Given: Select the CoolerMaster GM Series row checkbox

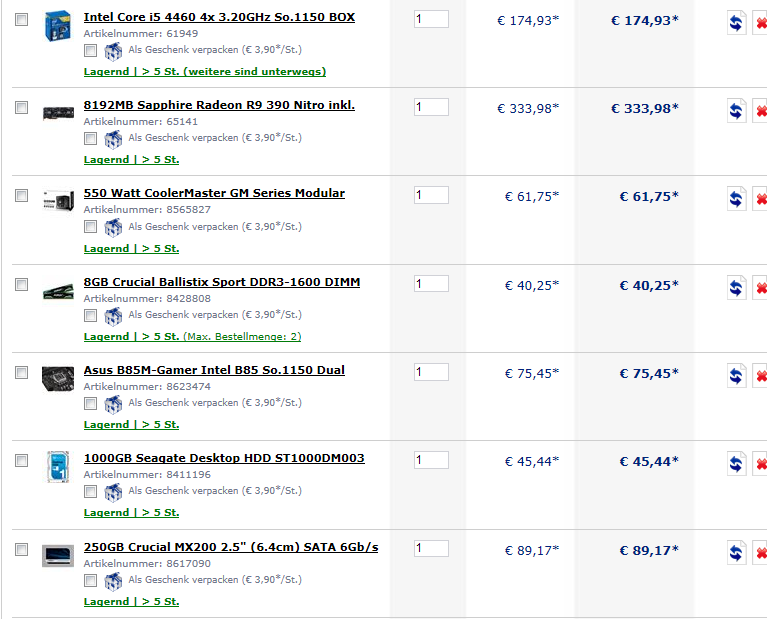Looking at the screenshot, I should (22, 196).
